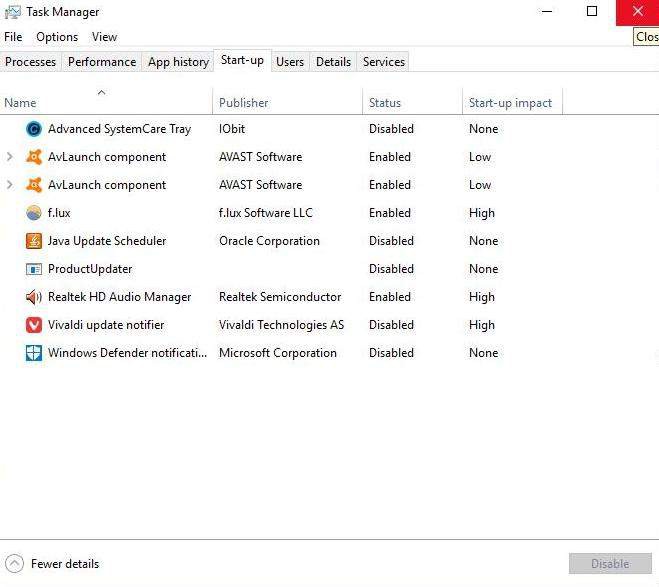Switch to the Processes tab

(x=30, y=62)
